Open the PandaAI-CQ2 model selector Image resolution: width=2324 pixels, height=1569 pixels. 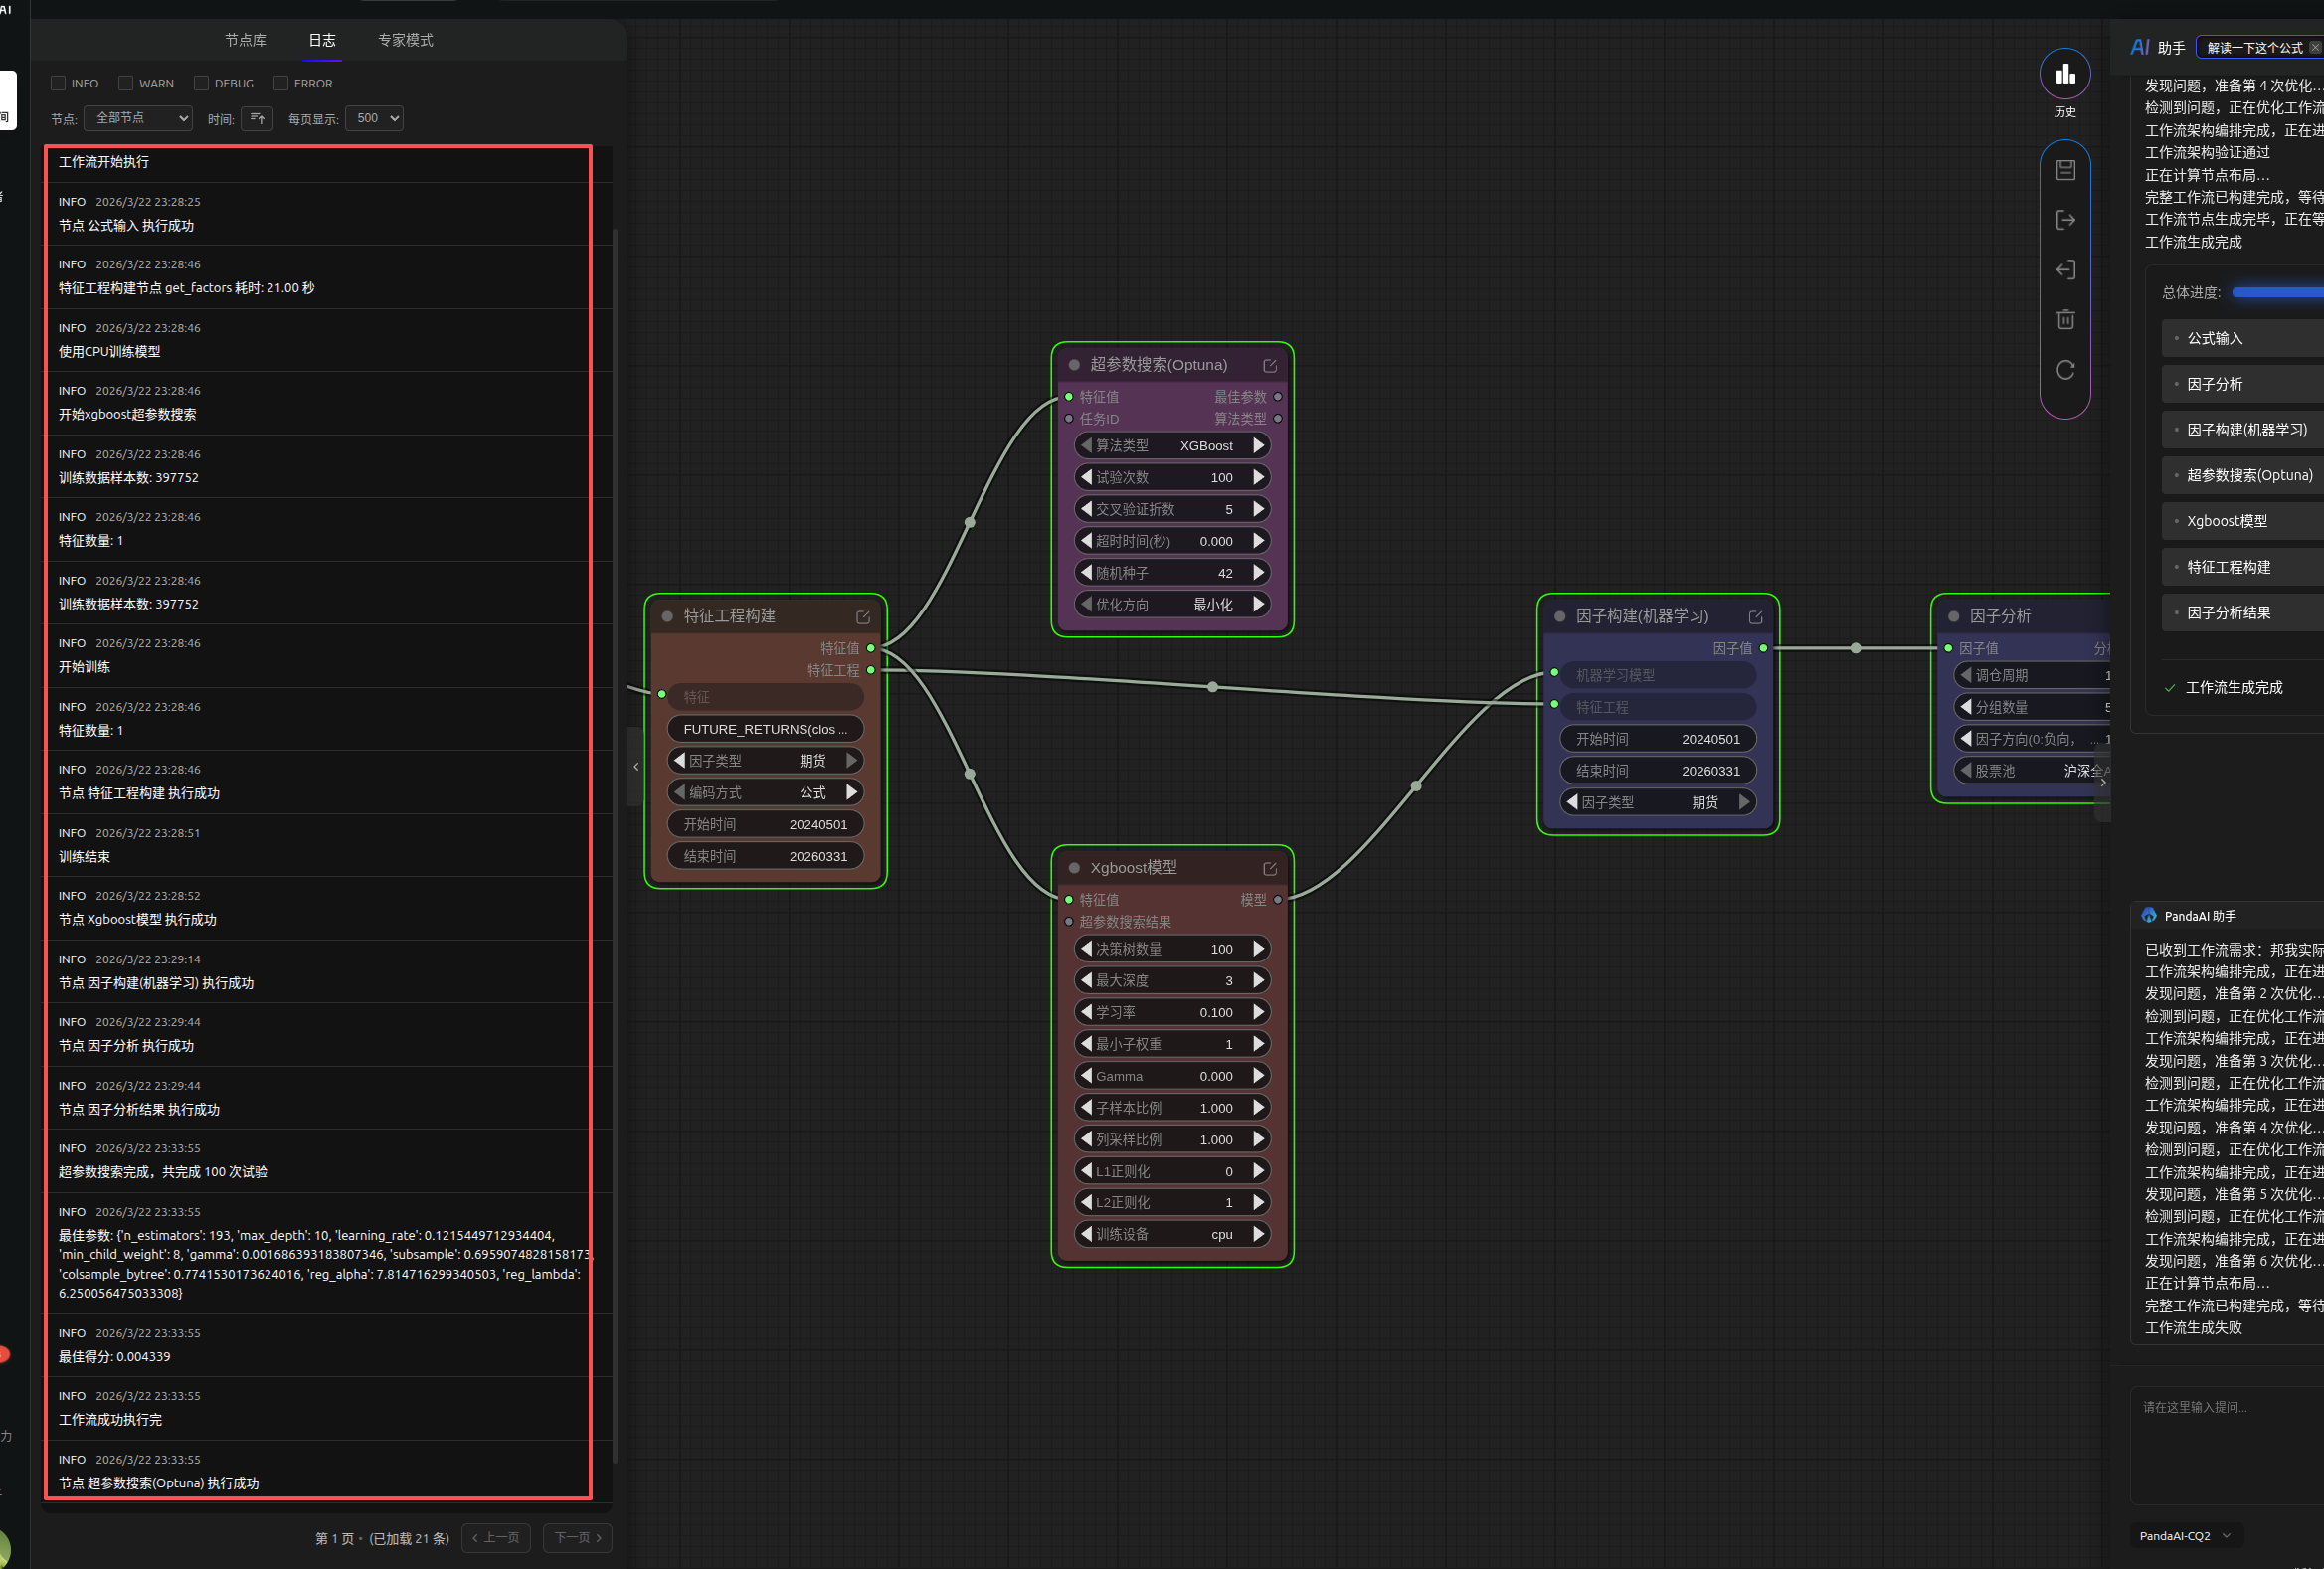(x=2185, y=1536)
